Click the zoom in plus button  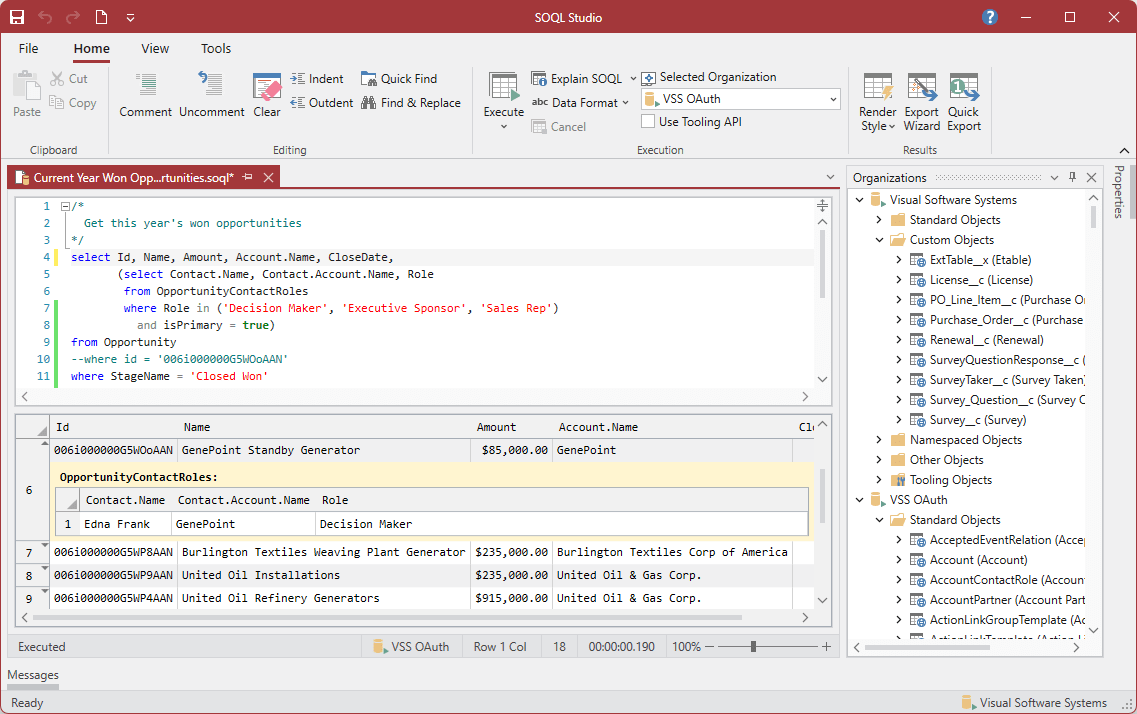point(826,647)
